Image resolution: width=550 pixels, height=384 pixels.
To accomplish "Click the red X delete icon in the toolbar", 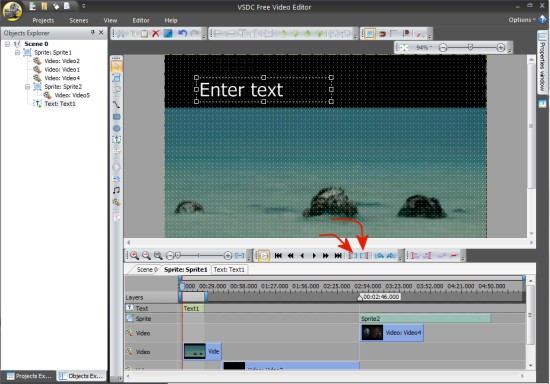I will coord(156,34).
